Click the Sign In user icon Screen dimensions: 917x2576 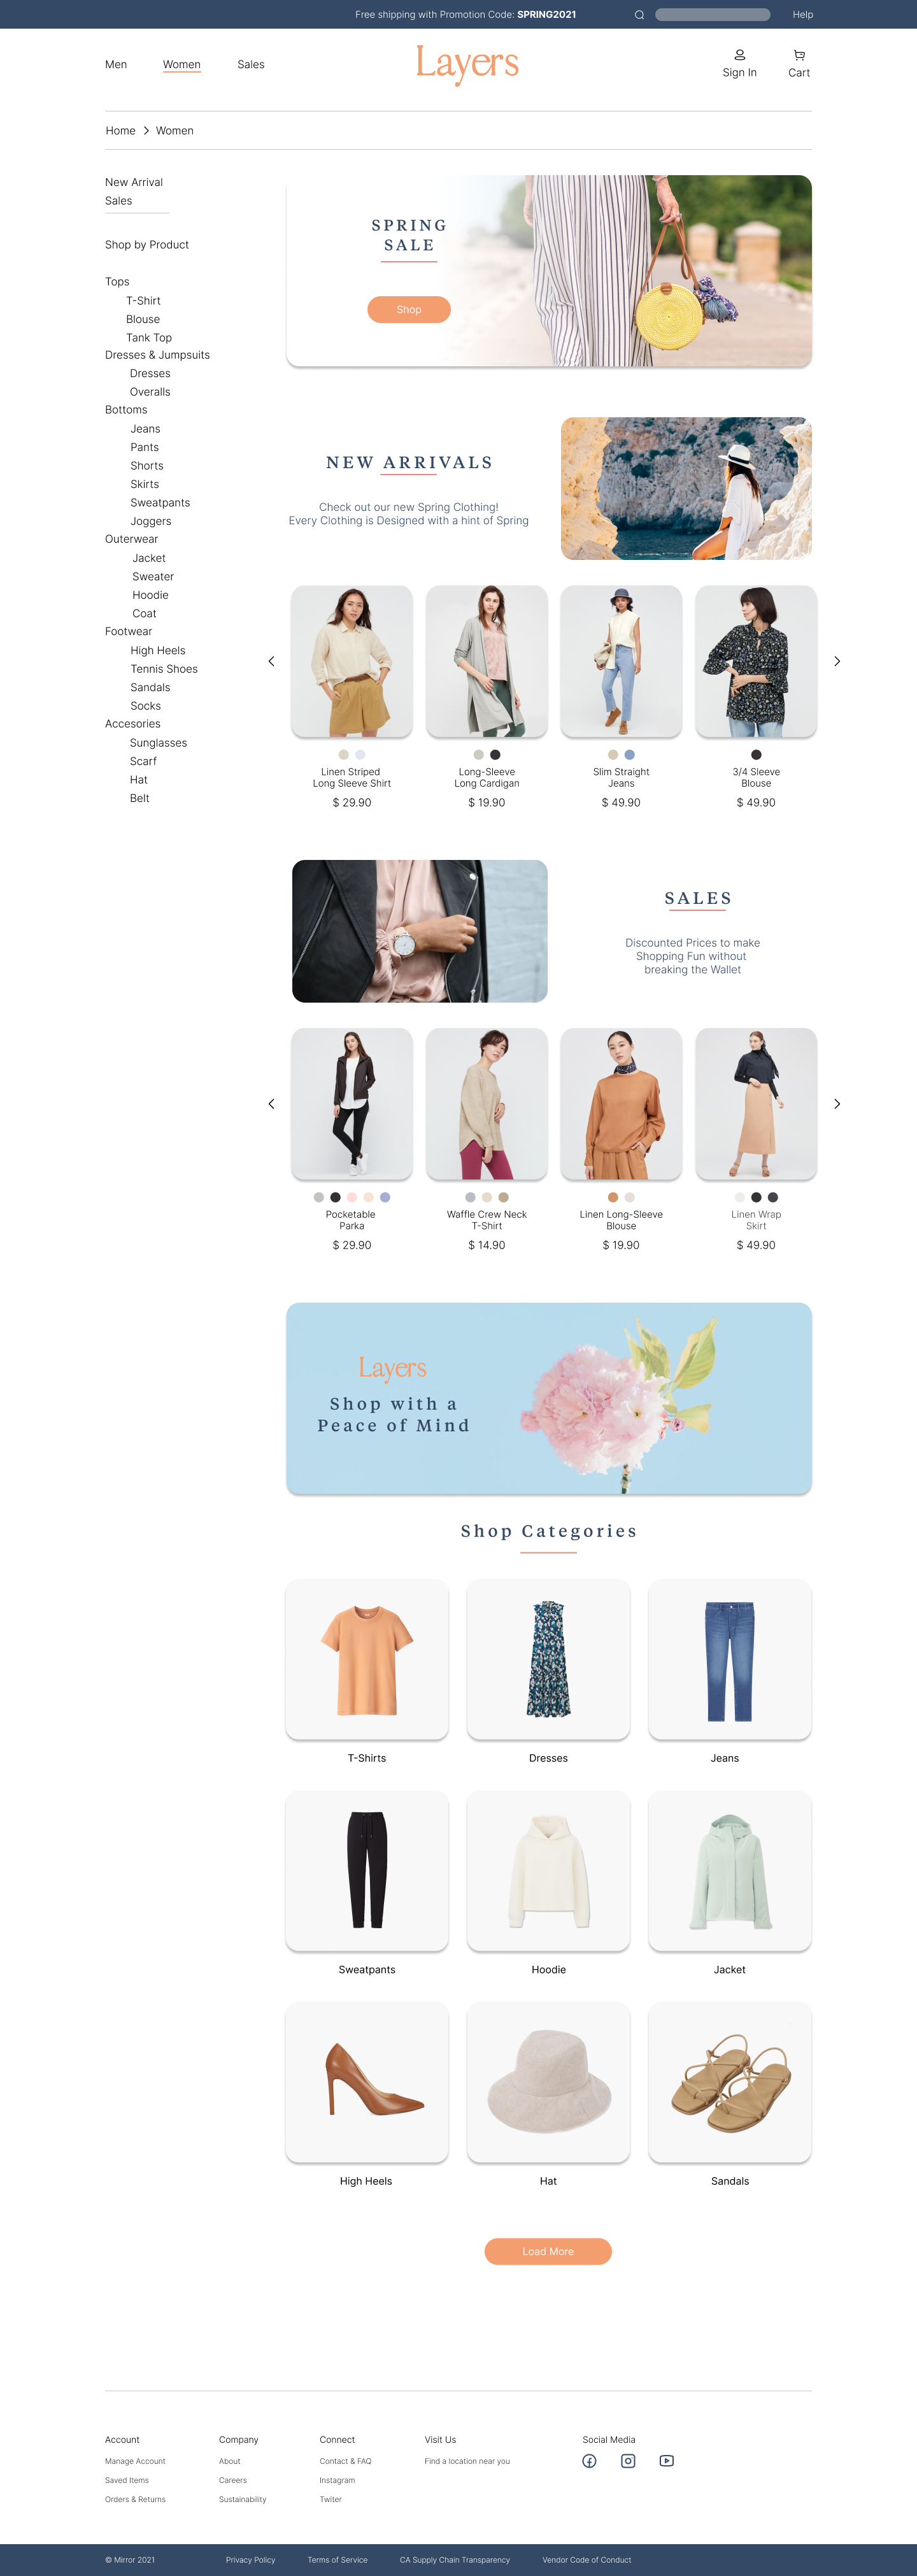click(x=740, y=55)
